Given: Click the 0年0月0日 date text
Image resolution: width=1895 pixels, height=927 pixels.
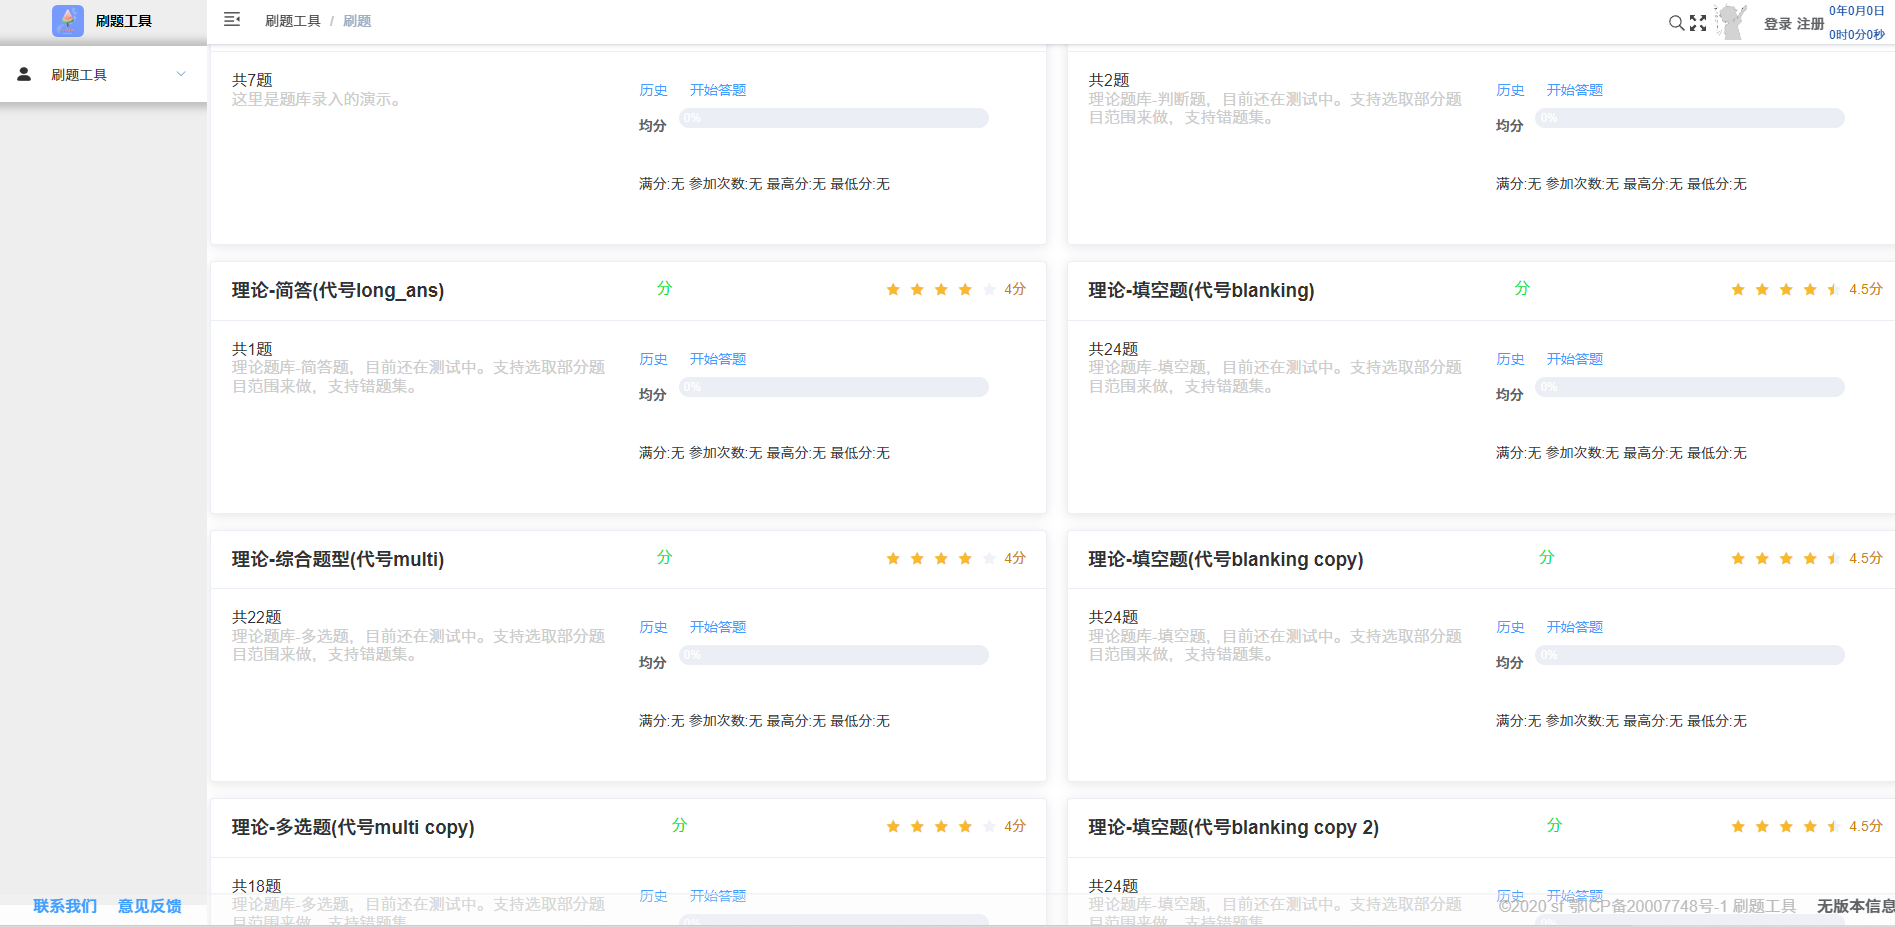Looking at the screenshot, I should [1857, 11].
